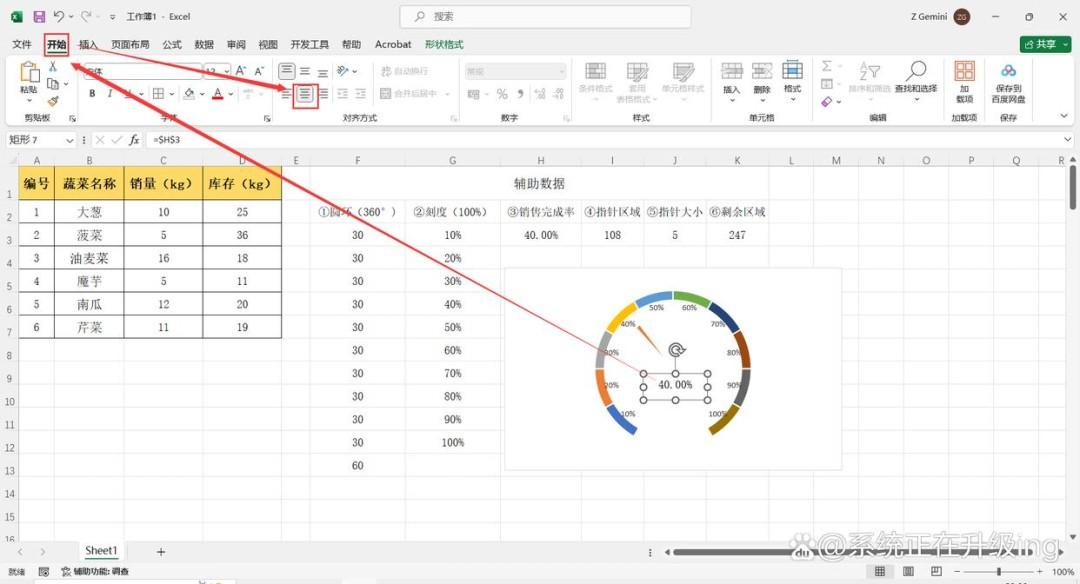Select the Sheet1 tab
Viewport: 1080px width, 584px height.
(x=101, y=551)
